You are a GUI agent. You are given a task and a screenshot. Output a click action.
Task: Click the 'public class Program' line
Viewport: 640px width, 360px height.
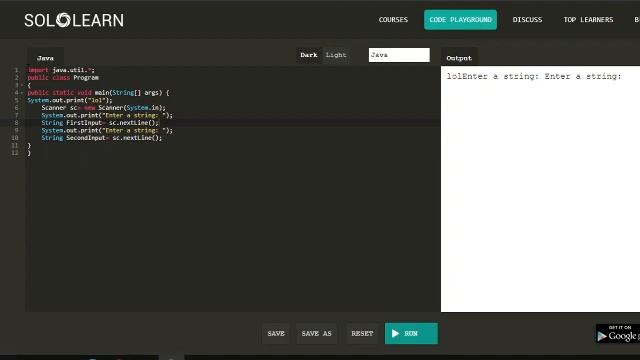point(63,78)
